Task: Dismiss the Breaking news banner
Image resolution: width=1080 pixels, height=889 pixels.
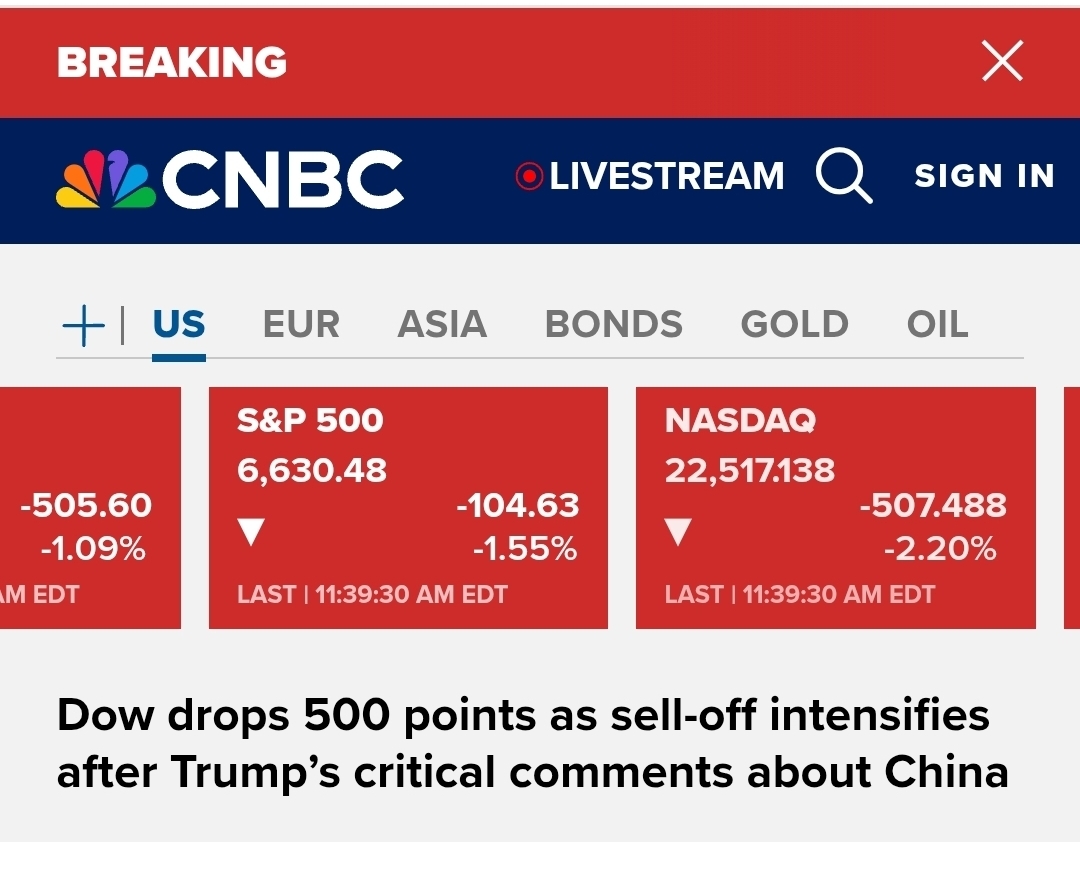Action: [1002, 61]
